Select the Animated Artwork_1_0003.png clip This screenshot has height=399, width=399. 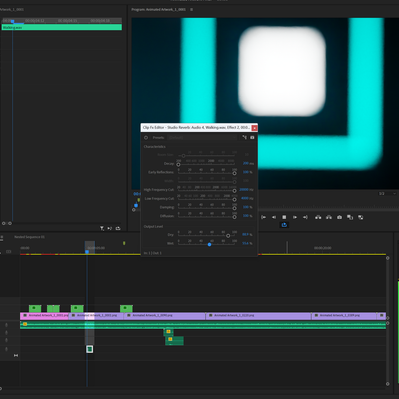click(96, 315)
